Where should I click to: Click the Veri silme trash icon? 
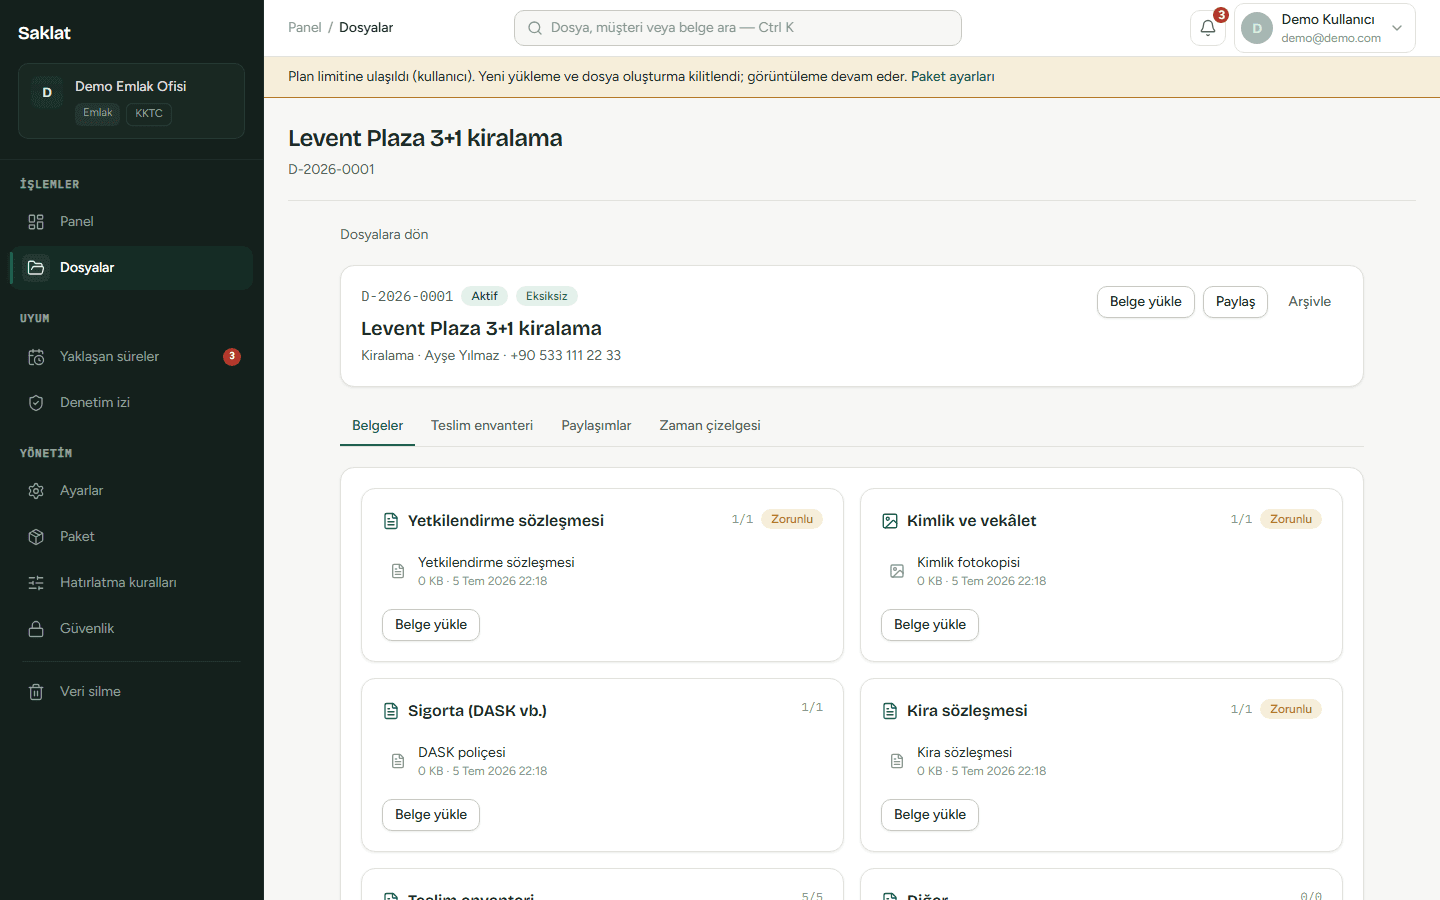click(36, 692)
